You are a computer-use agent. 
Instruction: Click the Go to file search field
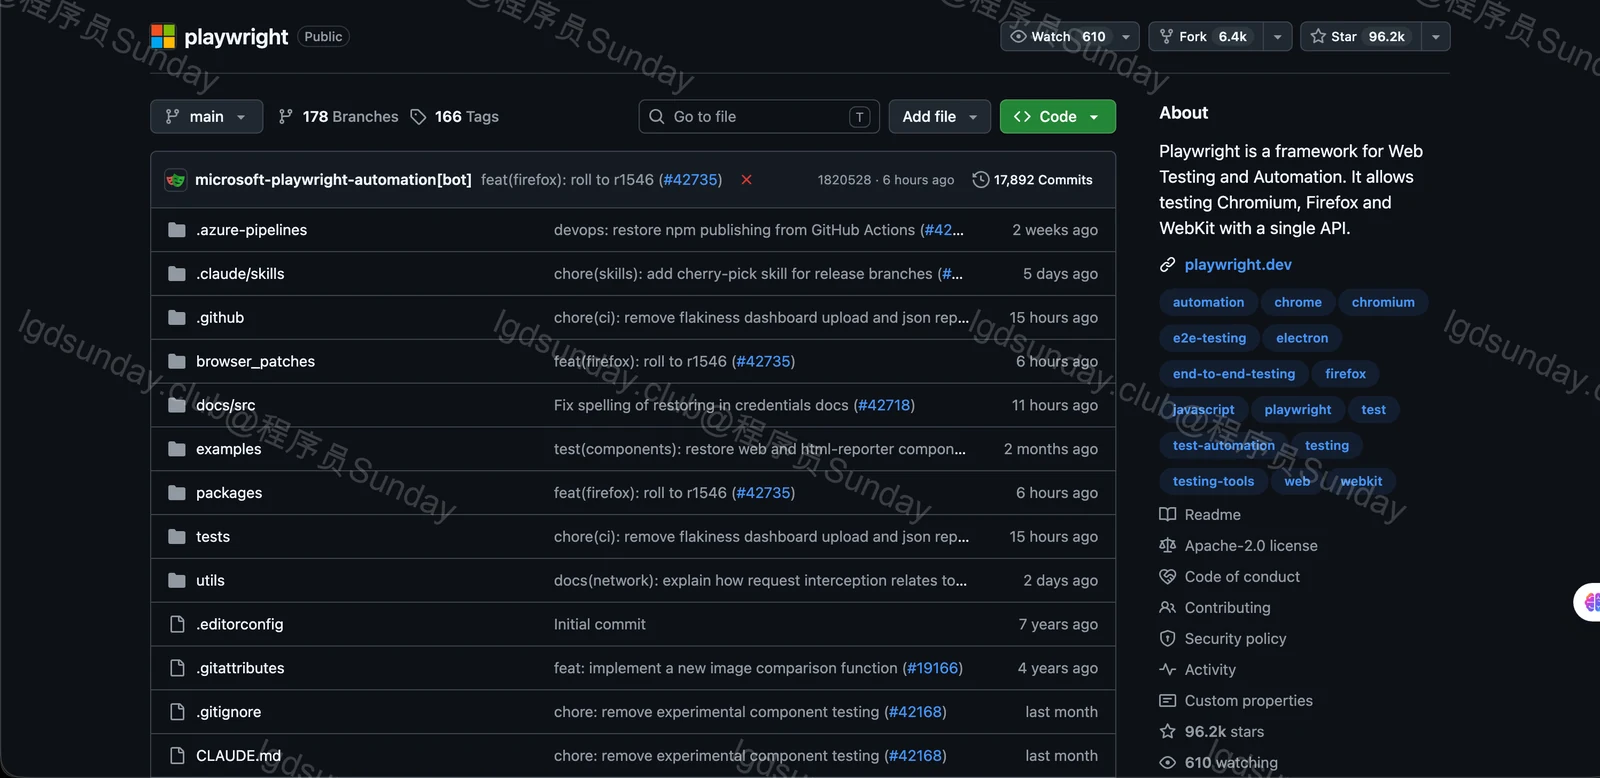tap(759, 117)
